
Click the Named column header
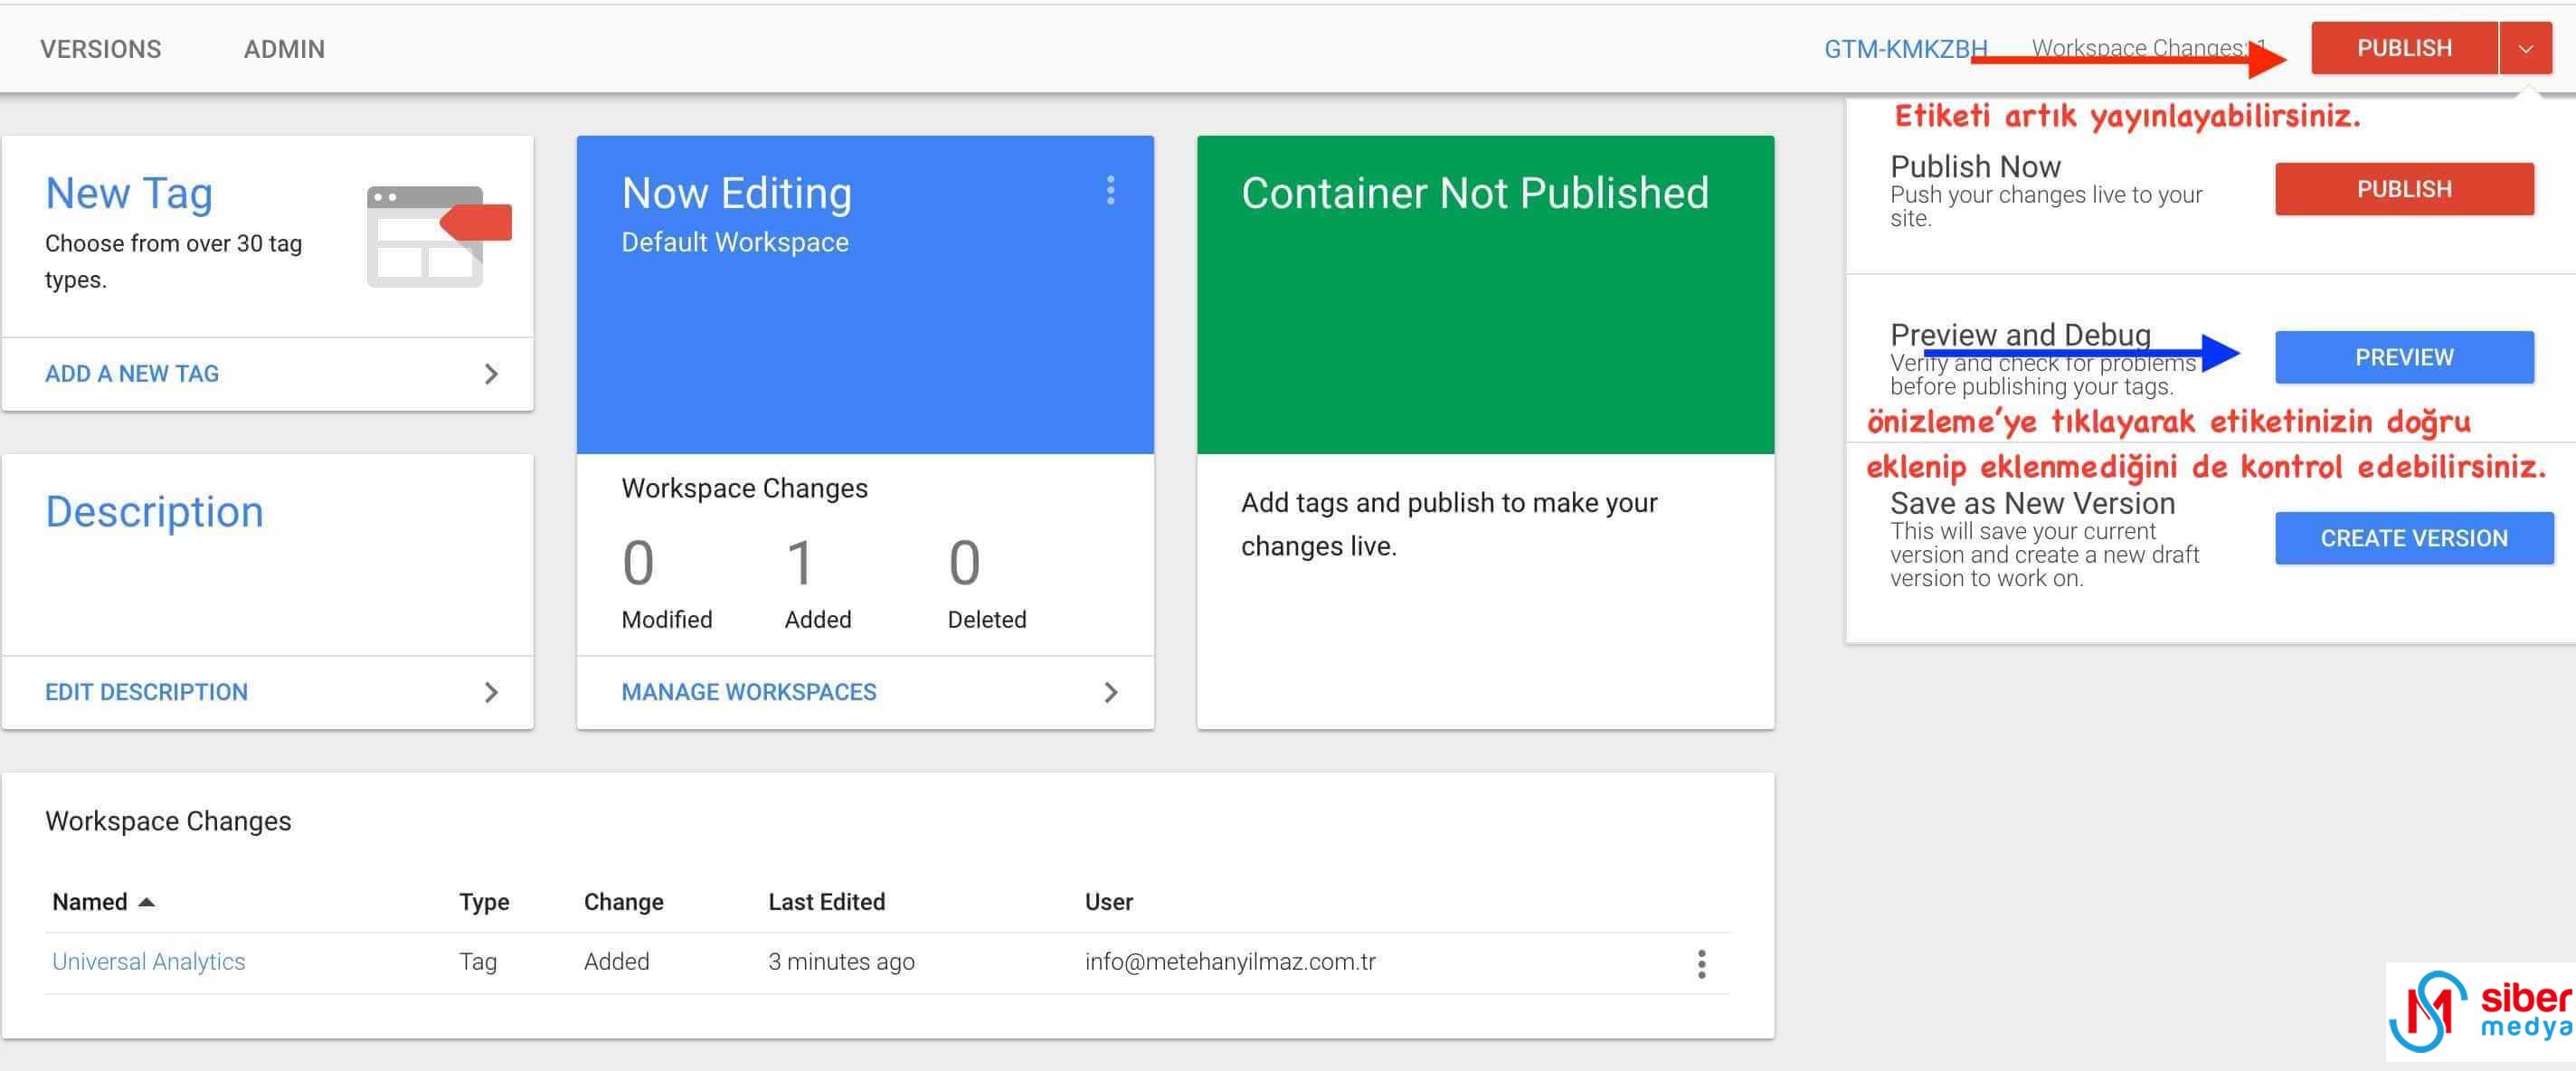(x=89, y=902)
